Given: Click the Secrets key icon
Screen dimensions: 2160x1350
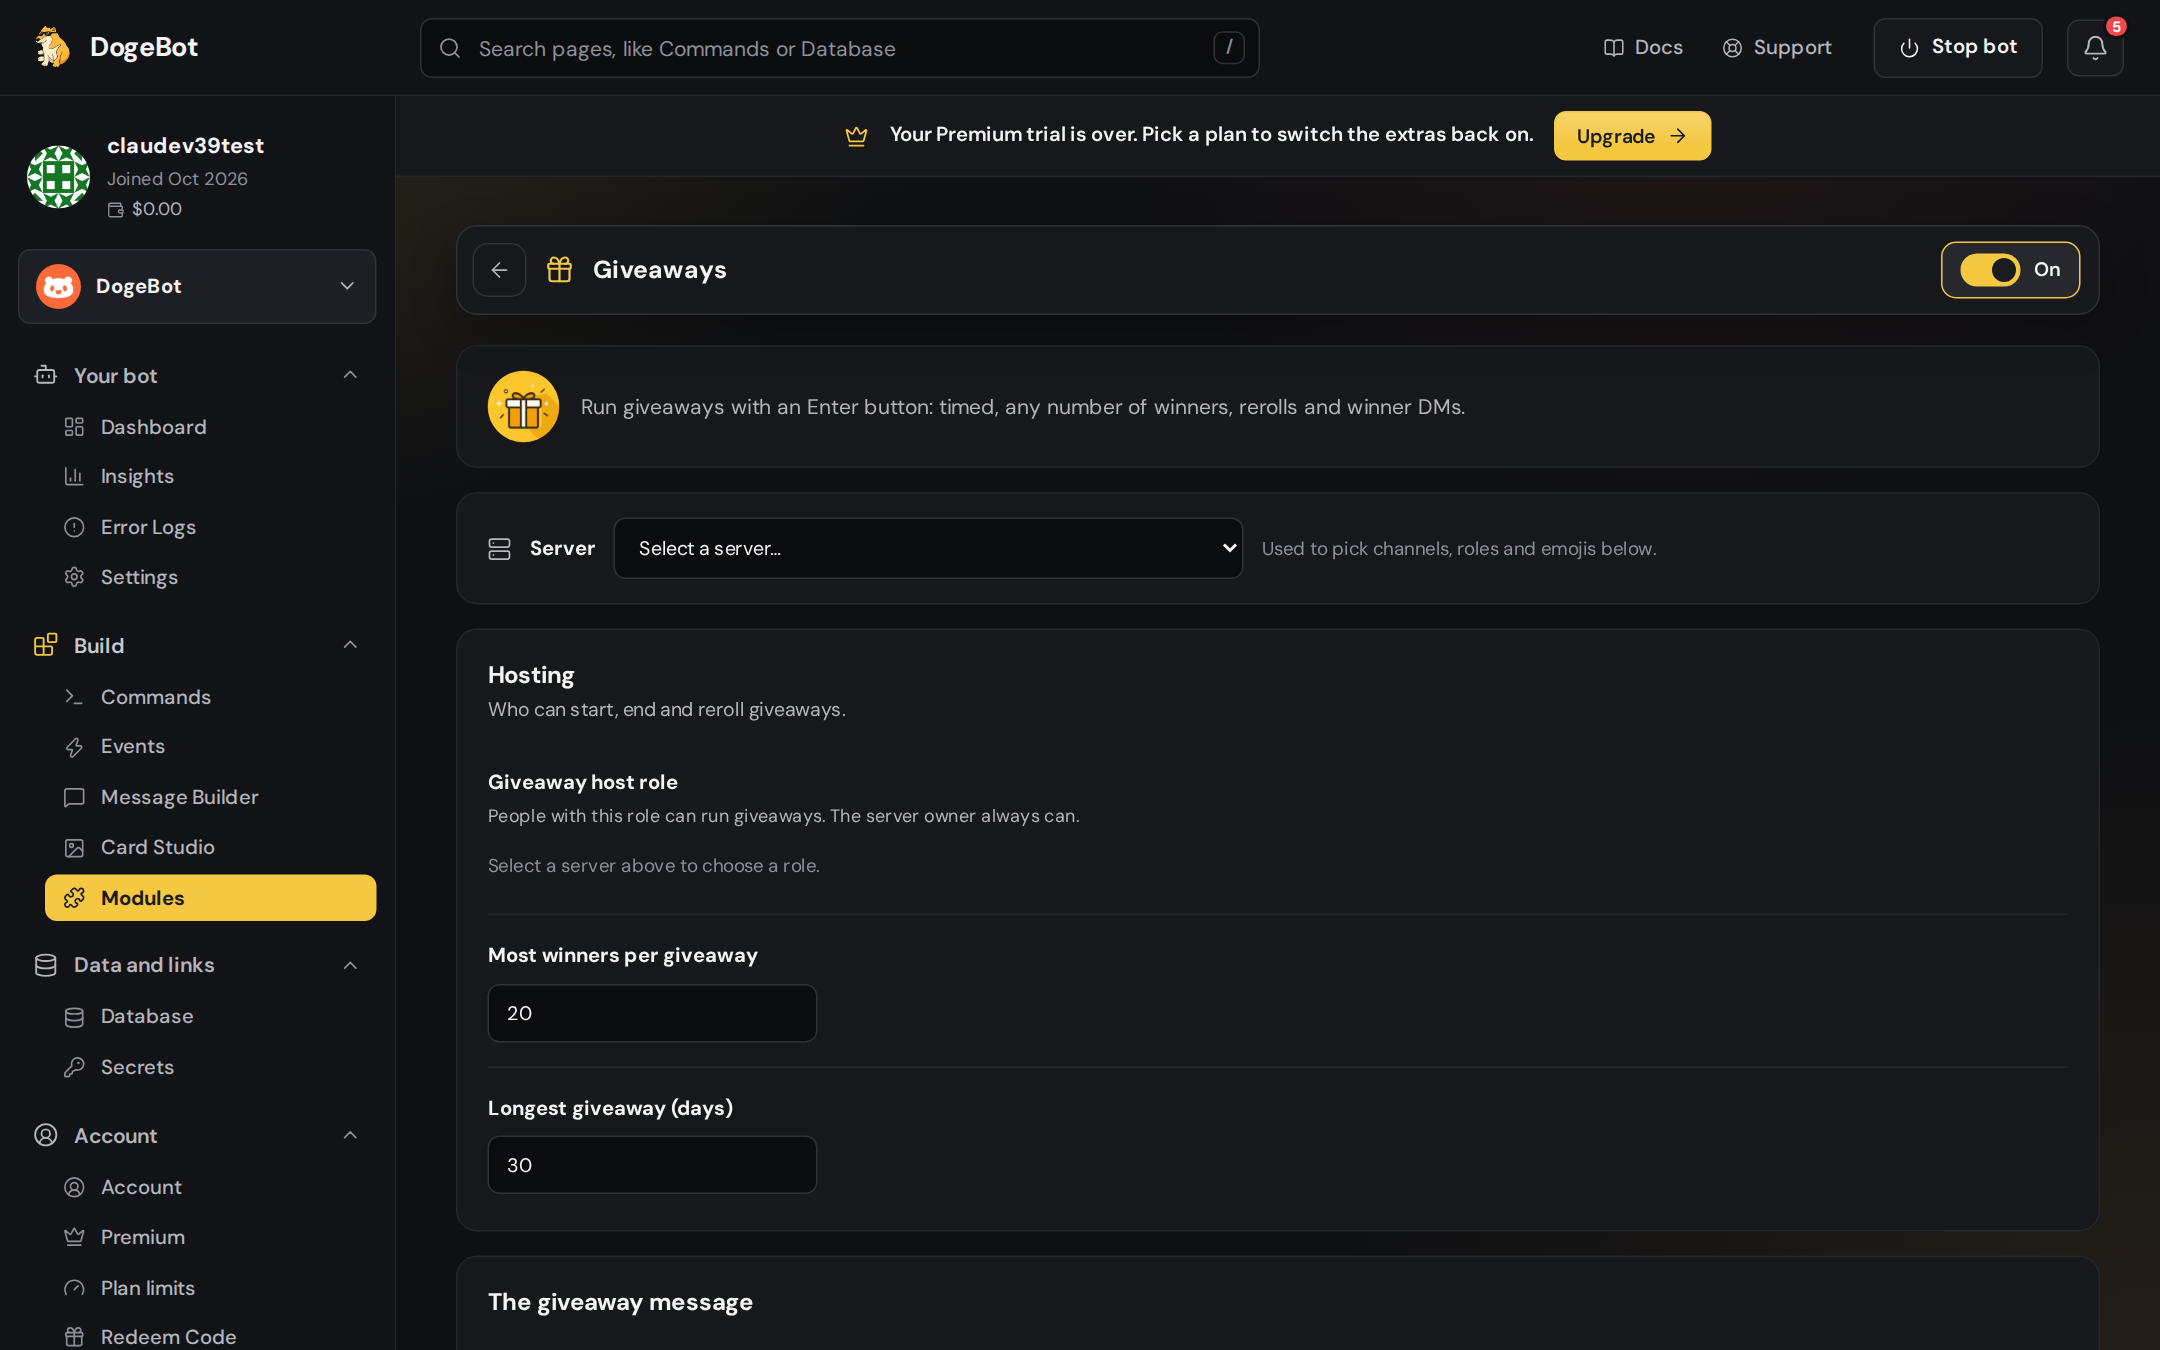Looking at the screenshot, I should pos(74,1067).
